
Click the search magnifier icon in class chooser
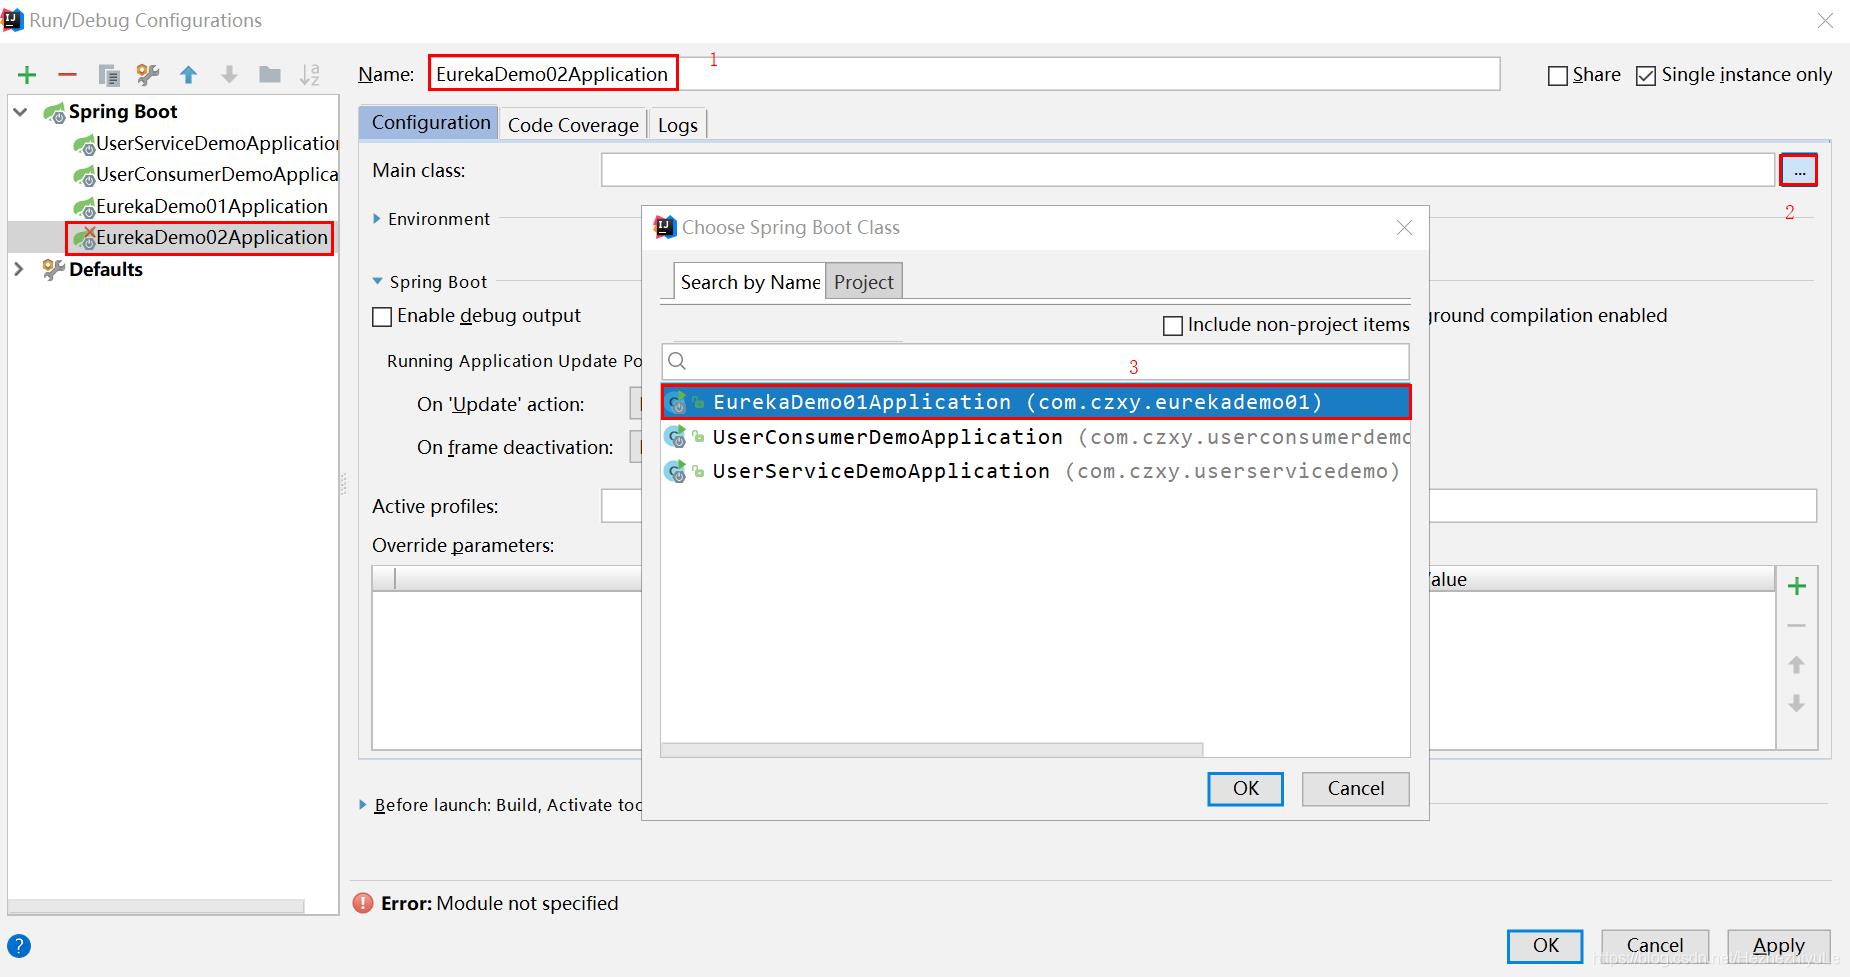[677, 361]
